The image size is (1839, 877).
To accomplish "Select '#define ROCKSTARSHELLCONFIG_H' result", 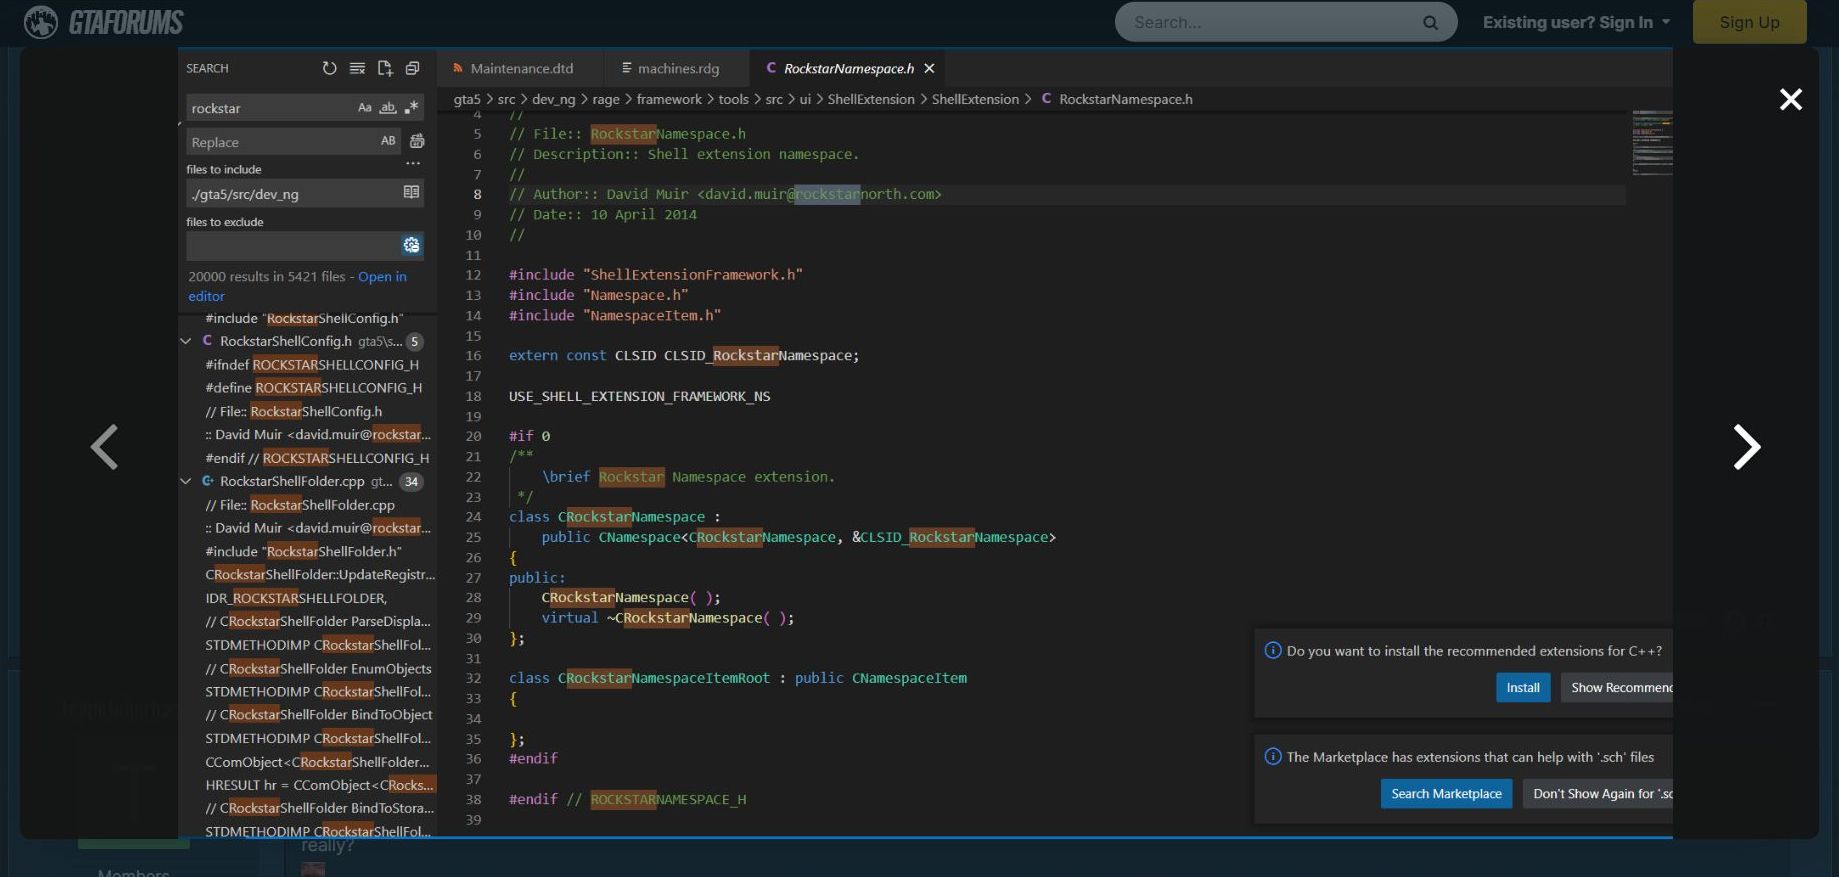I will (x=314, y=388).
